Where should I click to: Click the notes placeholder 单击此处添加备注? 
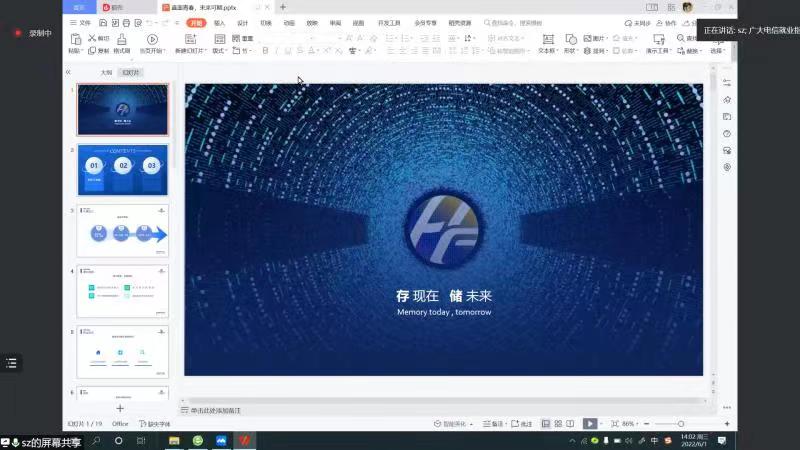pyautogui.click(x=215, y=410)
